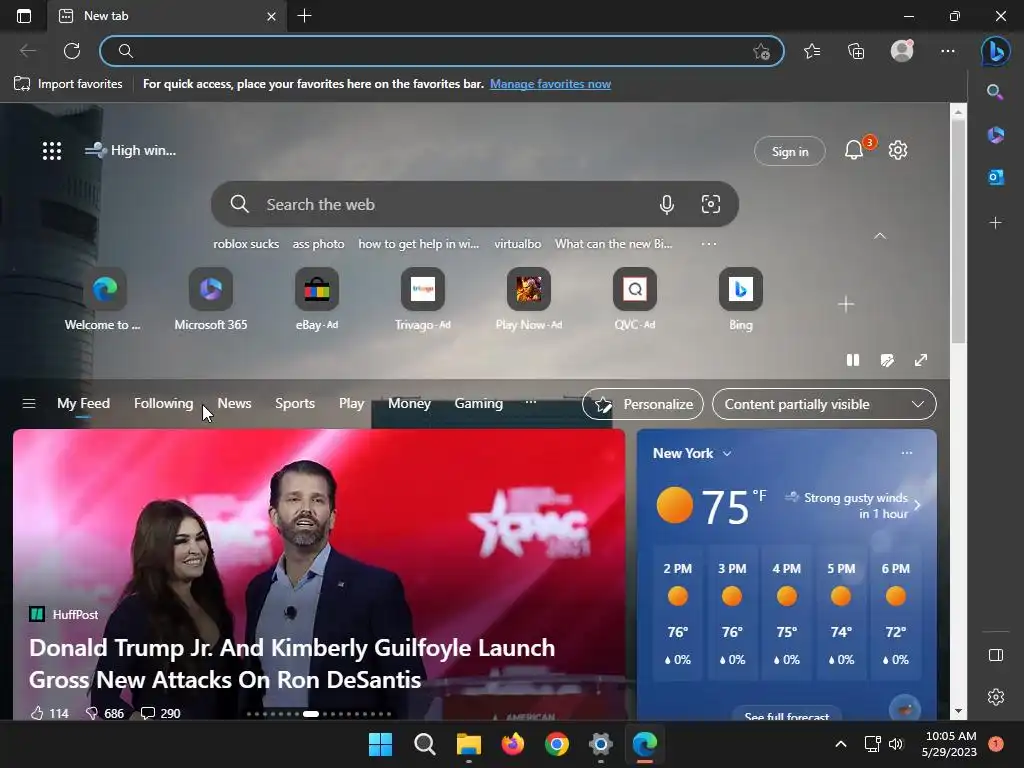This screenshot has height=768, width=1024.
Task: Open weather card options menu
Action: tap(906, 453)
